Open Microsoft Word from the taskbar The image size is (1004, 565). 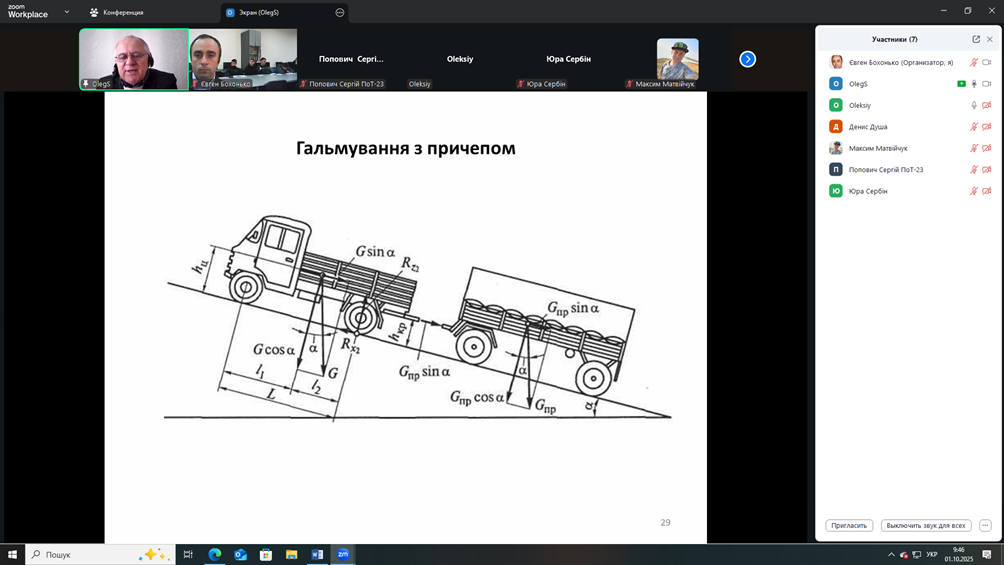[x=317, y=554]
